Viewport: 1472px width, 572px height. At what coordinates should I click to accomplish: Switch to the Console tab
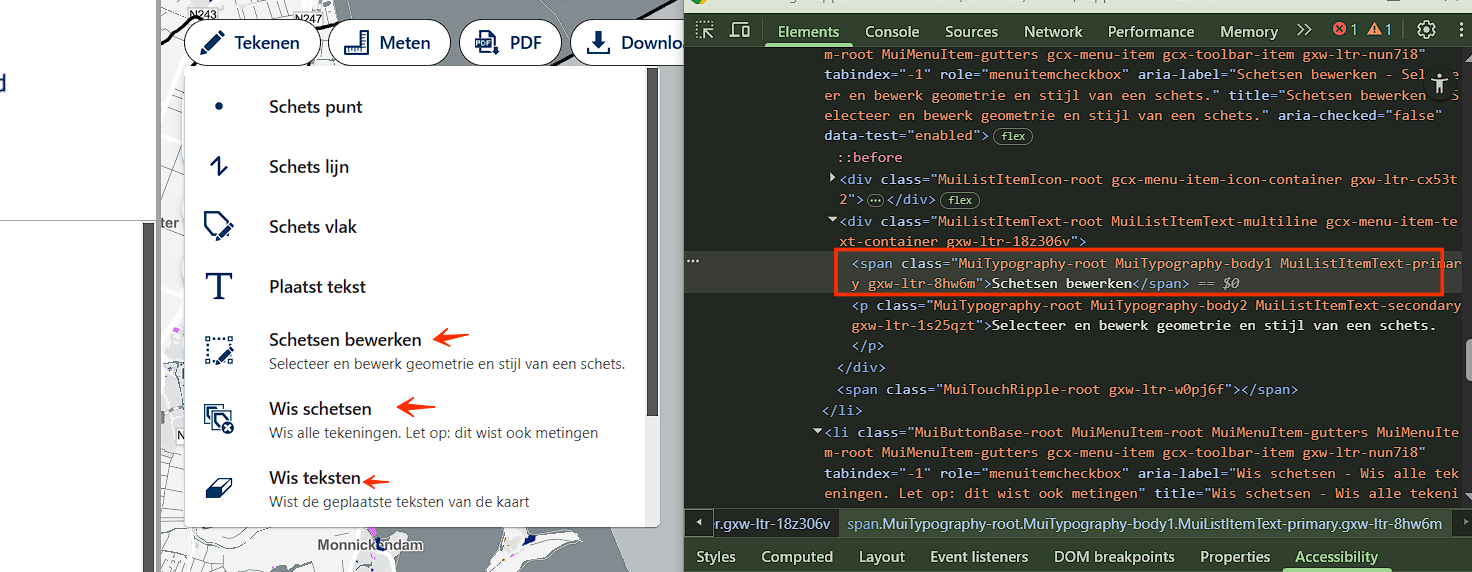(x=892, y=31)
